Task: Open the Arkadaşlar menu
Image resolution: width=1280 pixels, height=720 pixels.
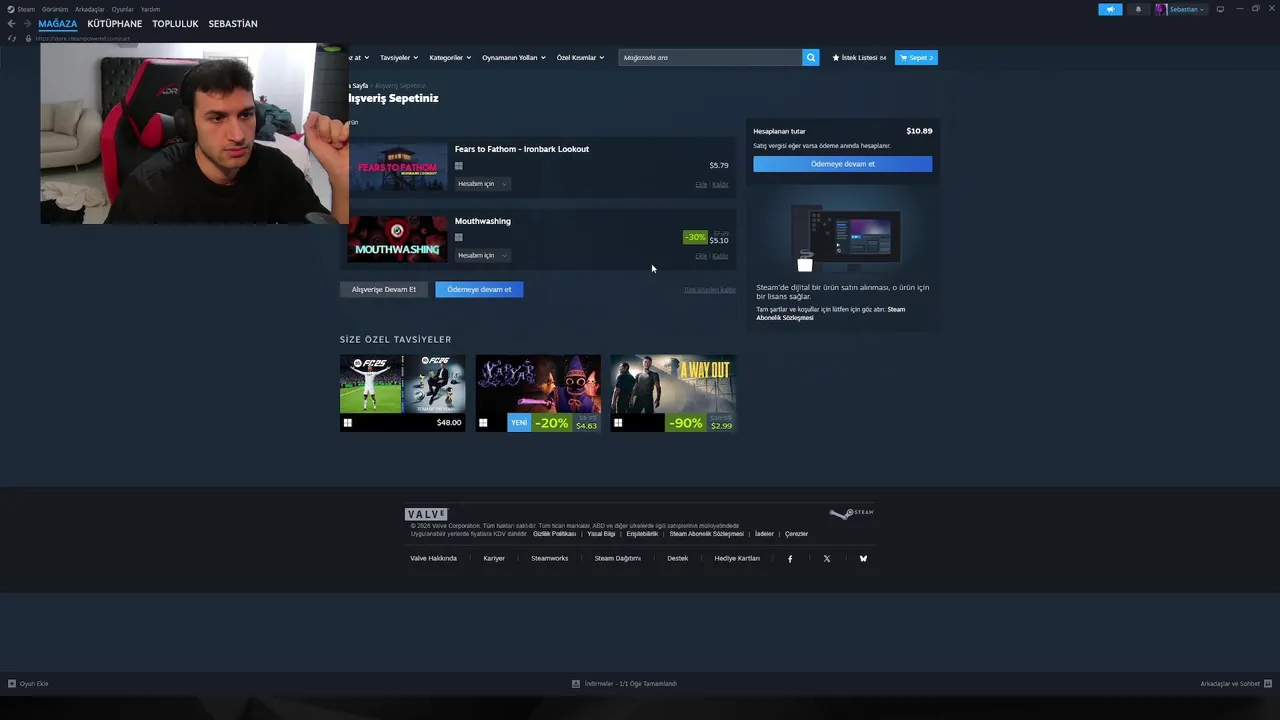Action: pyautogui.click(x=90, y=9)
